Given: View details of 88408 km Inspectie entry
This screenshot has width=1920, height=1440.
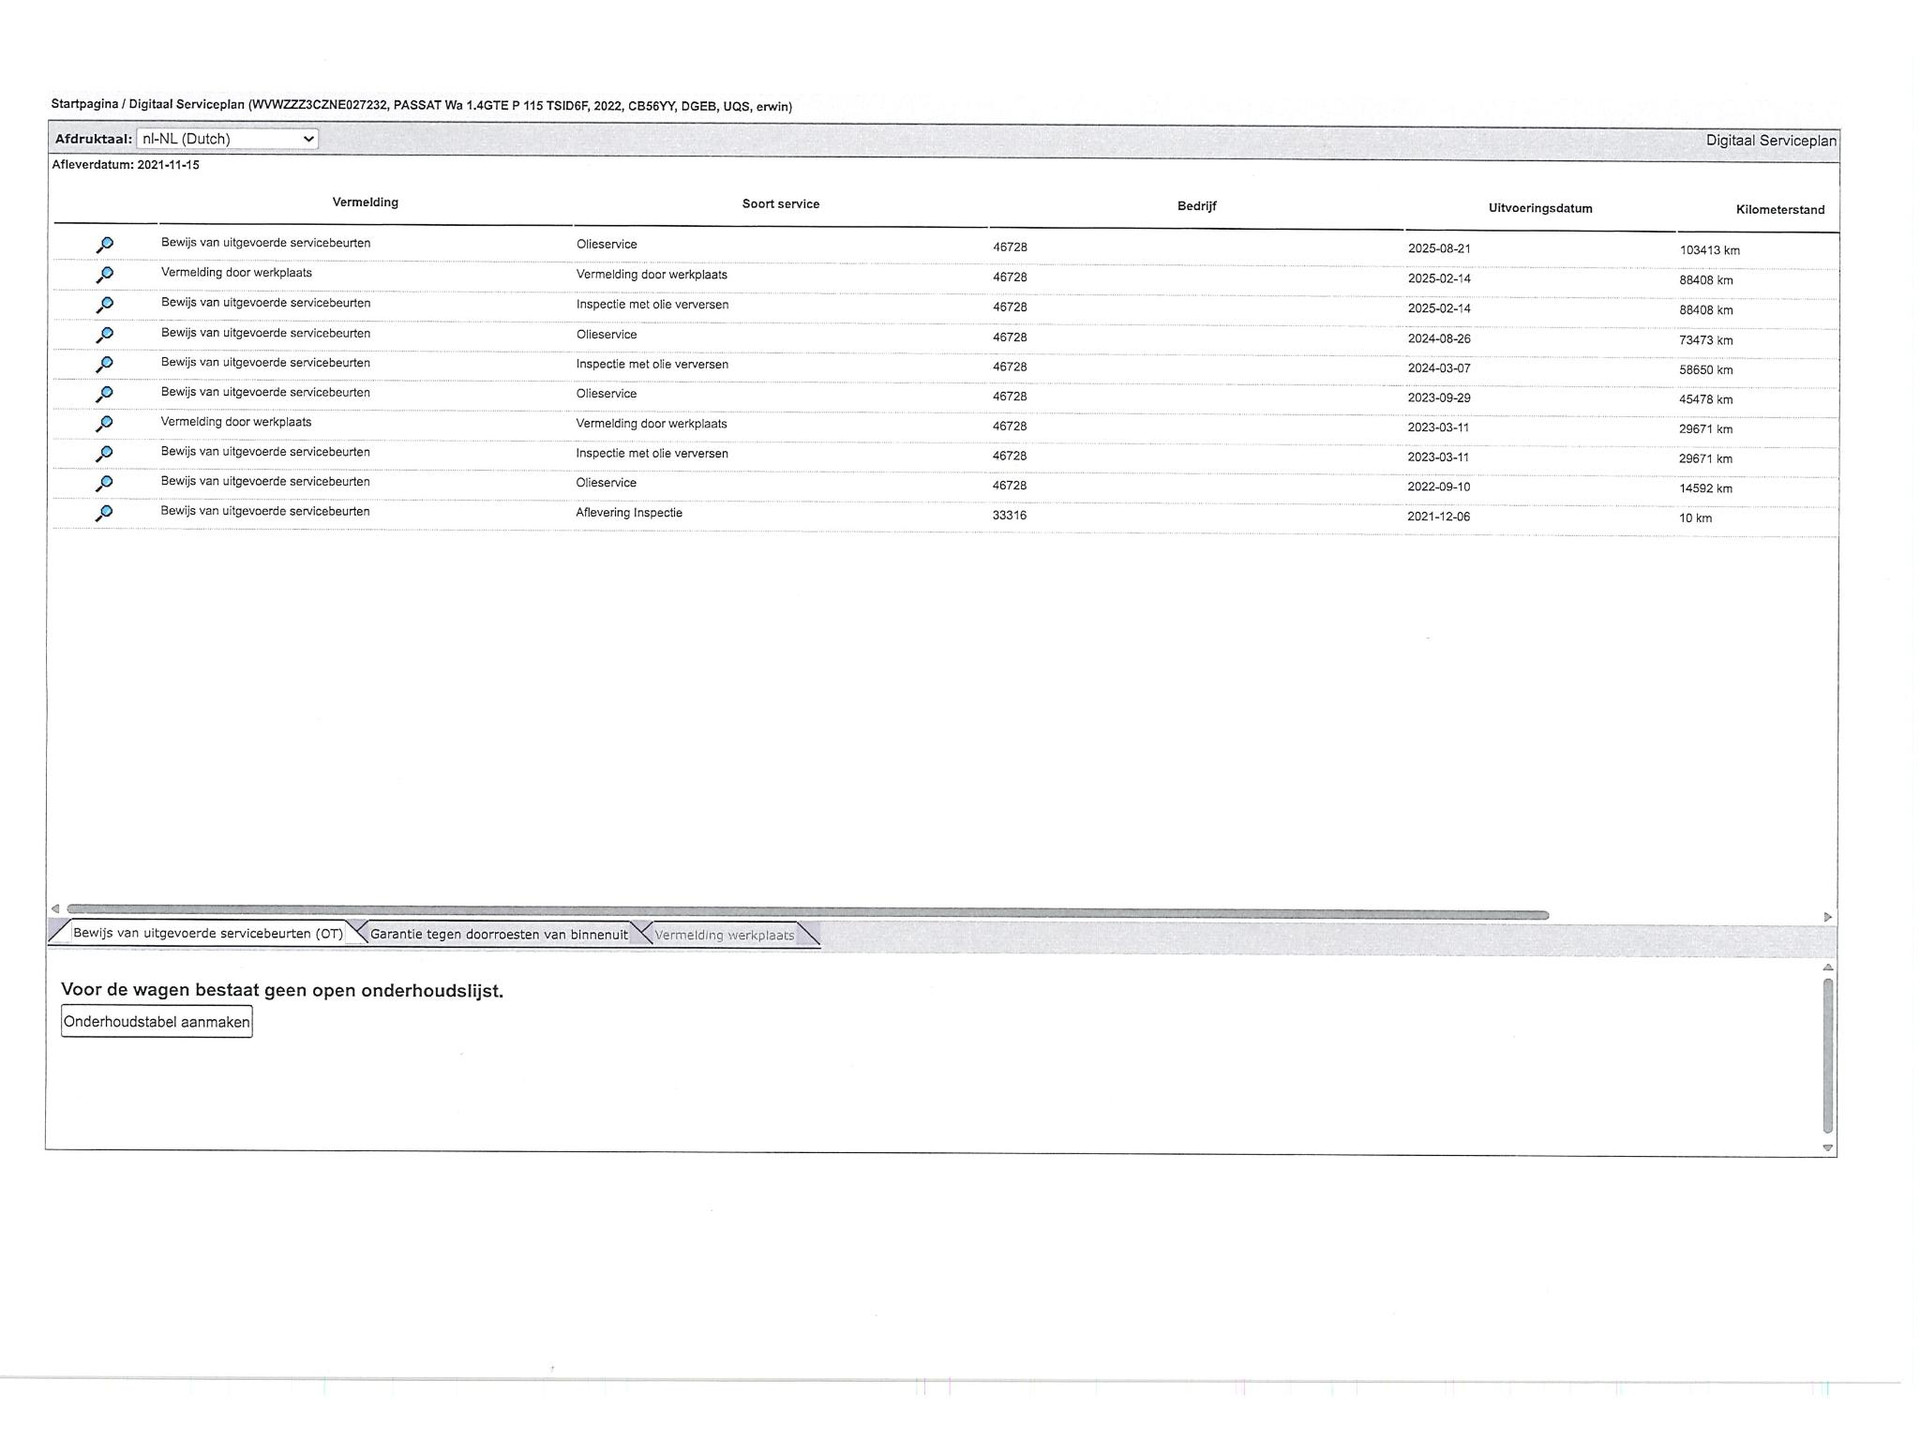Looking at the screenshot, I should 104,305.
